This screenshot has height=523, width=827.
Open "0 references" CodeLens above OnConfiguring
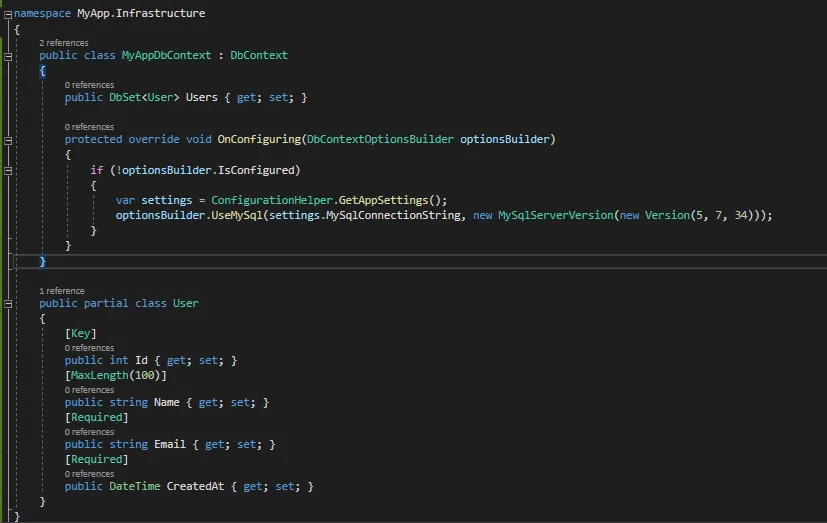(89, 127)
